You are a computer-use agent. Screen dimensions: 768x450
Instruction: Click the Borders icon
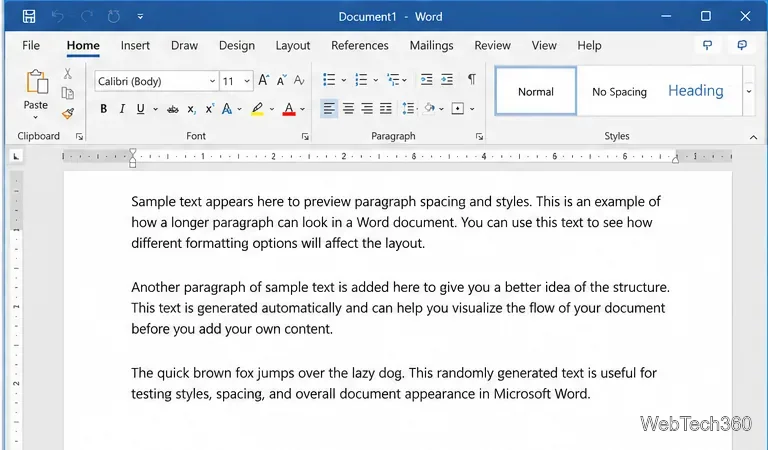458,108
